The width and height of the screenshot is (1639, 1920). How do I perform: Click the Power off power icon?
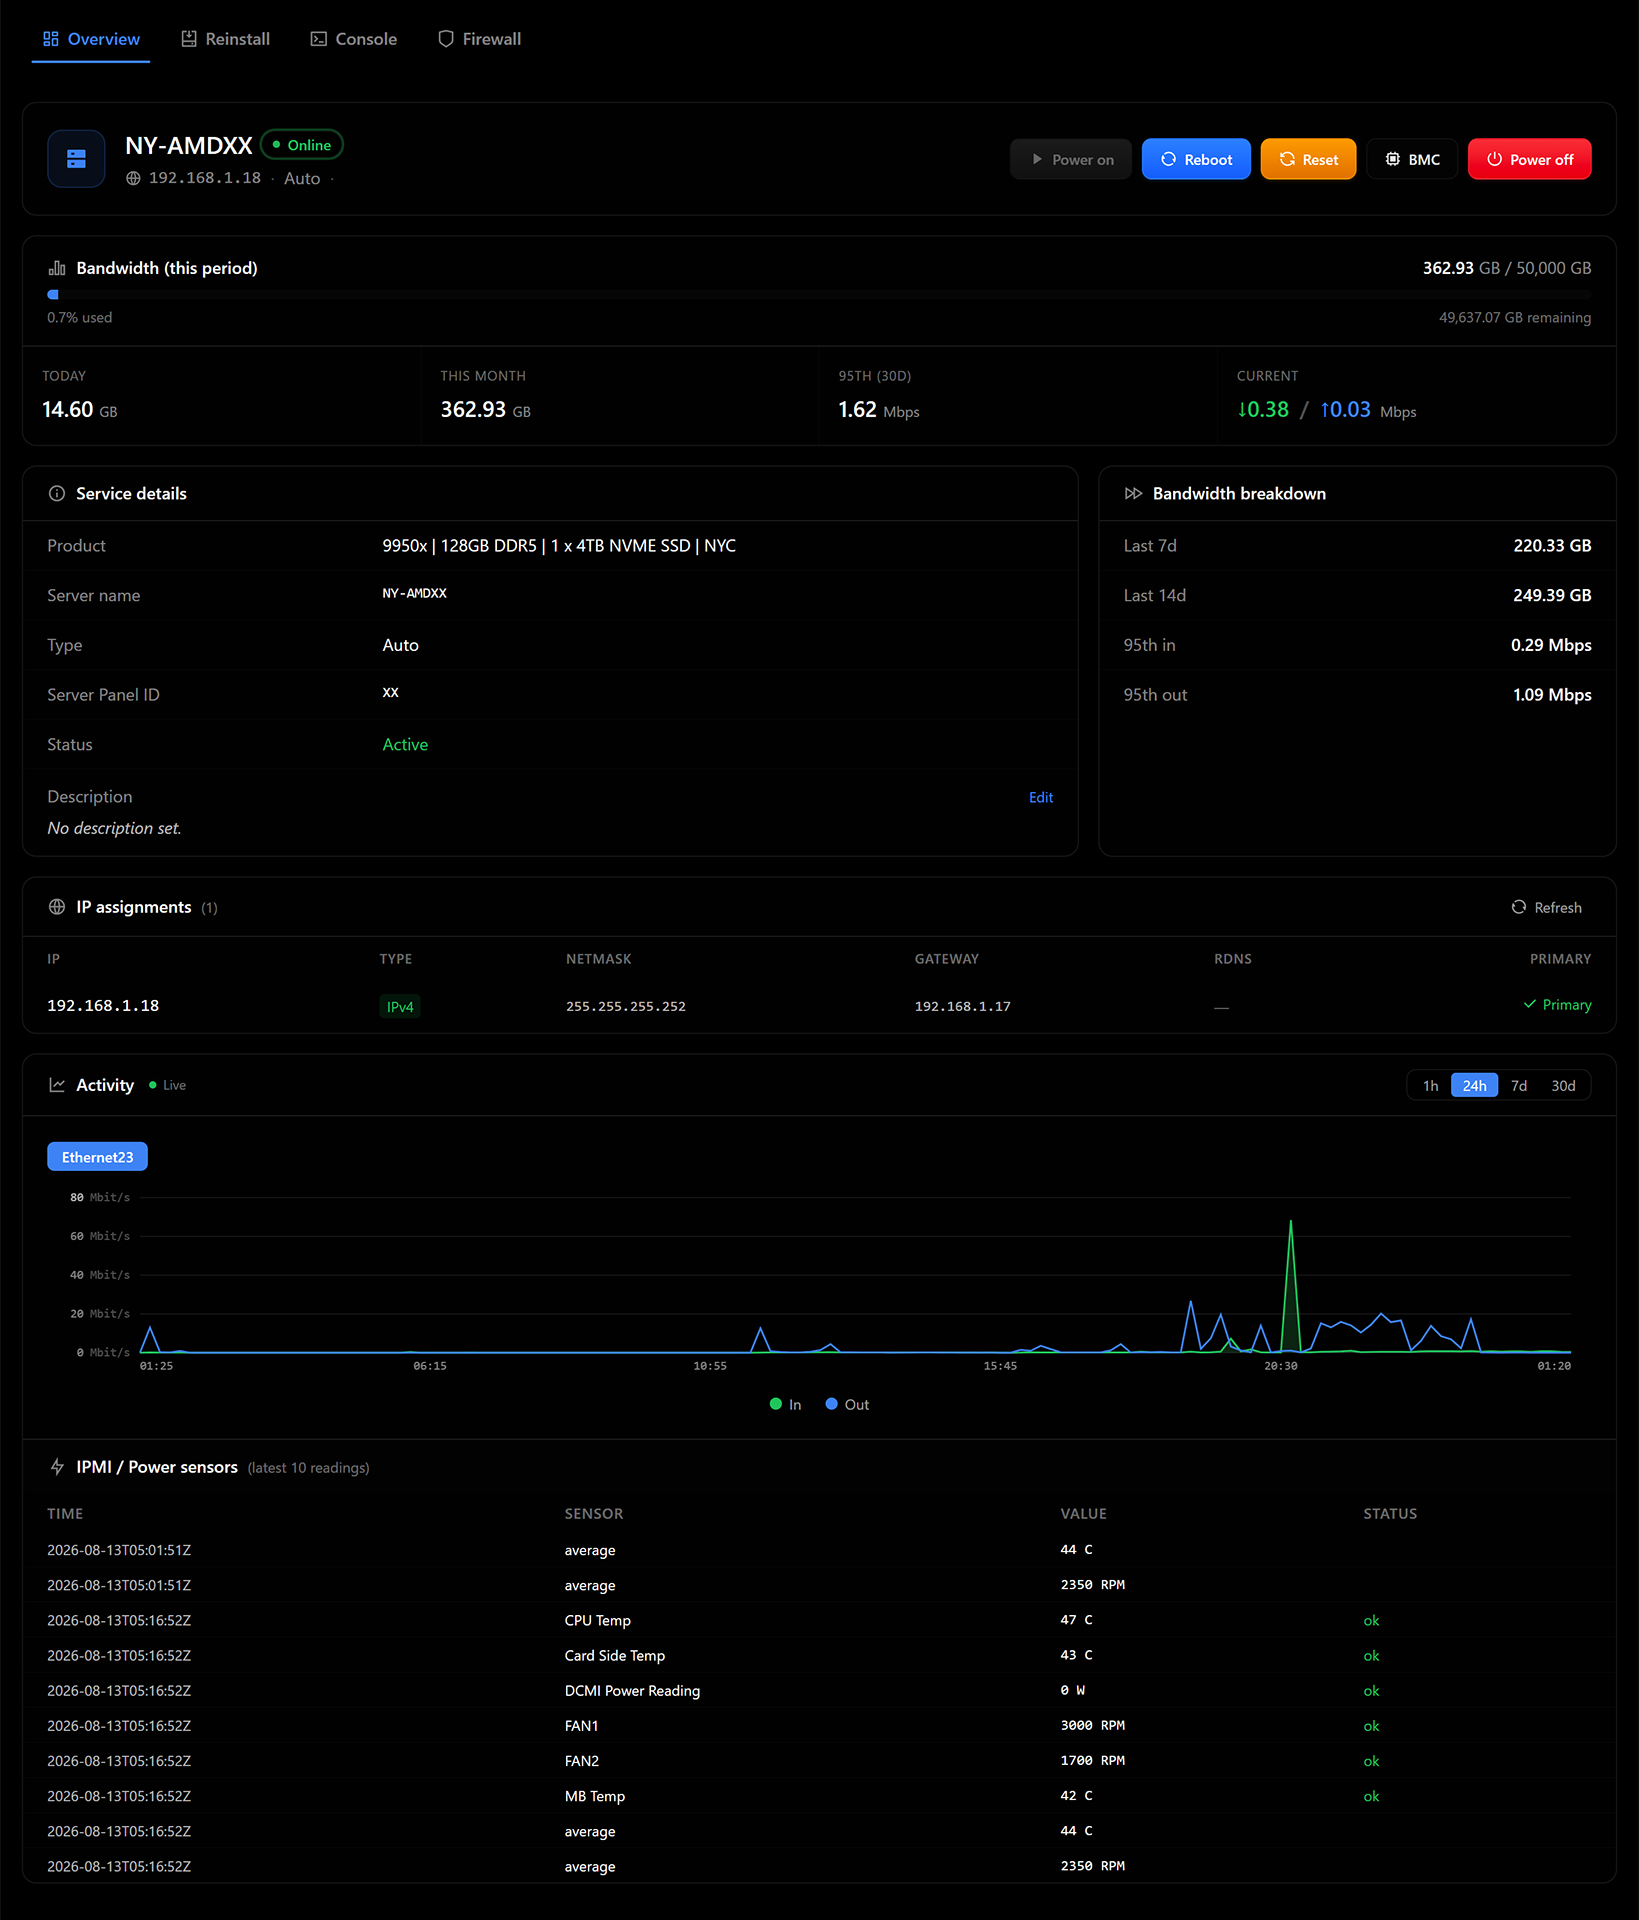[1494, 159]
